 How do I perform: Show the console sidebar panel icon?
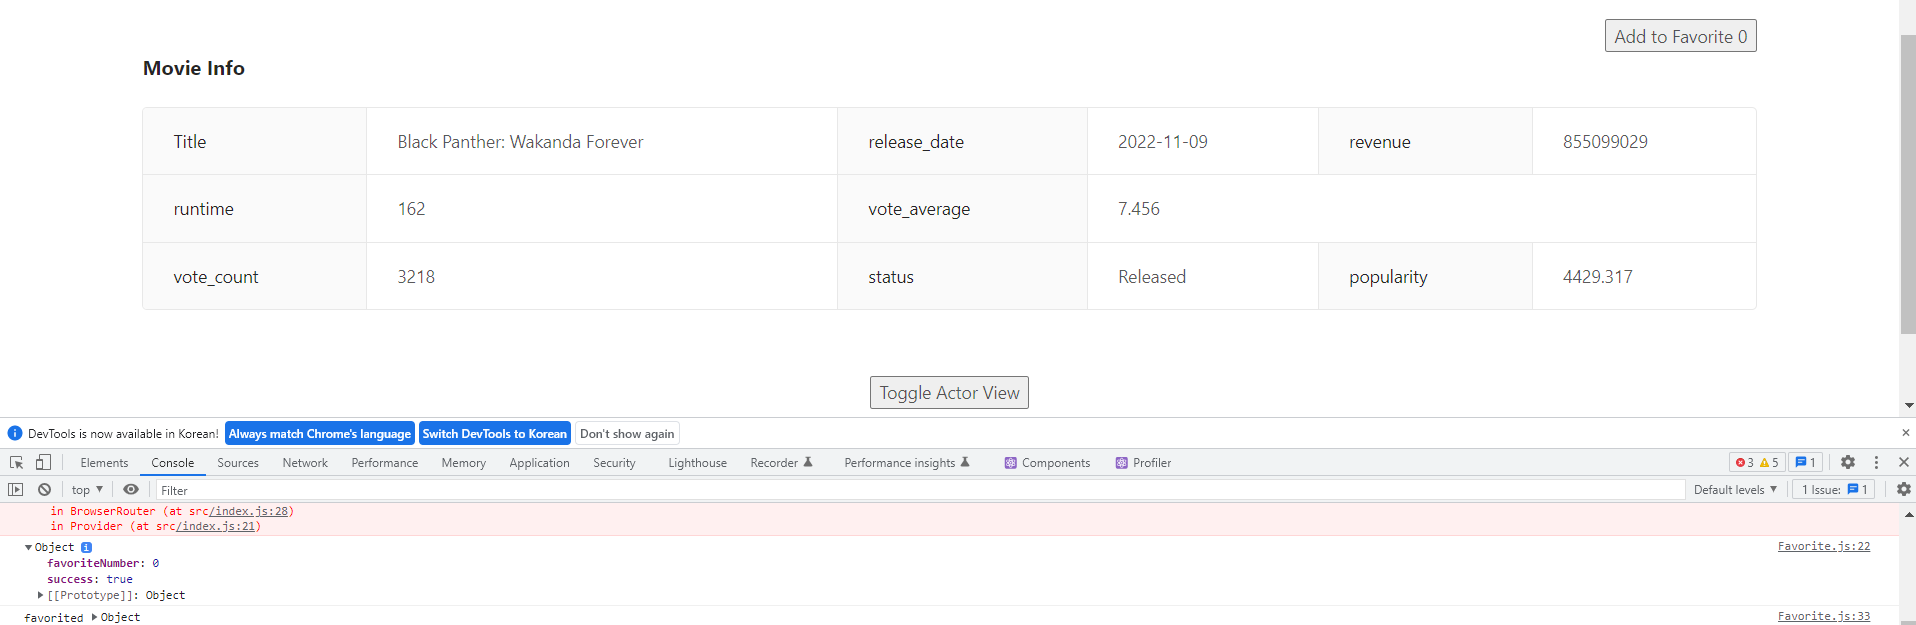click(x=15, y=489)
